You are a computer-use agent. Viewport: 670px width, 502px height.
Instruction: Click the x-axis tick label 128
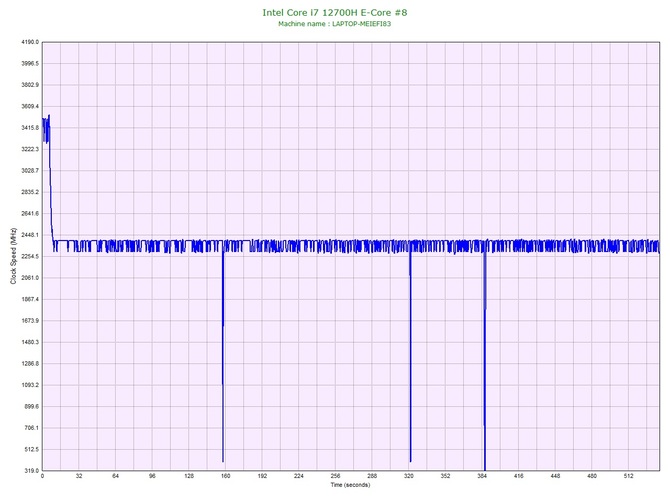point(189,476)
